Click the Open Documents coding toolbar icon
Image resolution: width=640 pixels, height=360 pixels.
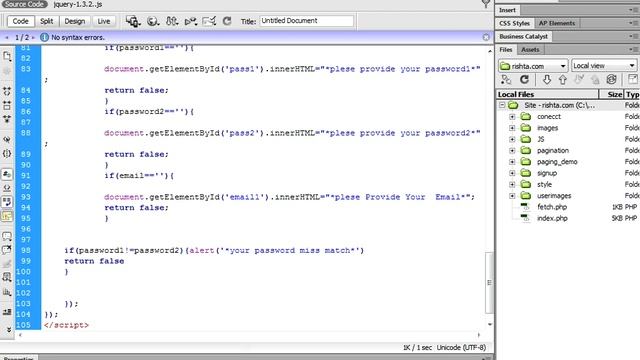pyautogui.click(x=7, y=56)
